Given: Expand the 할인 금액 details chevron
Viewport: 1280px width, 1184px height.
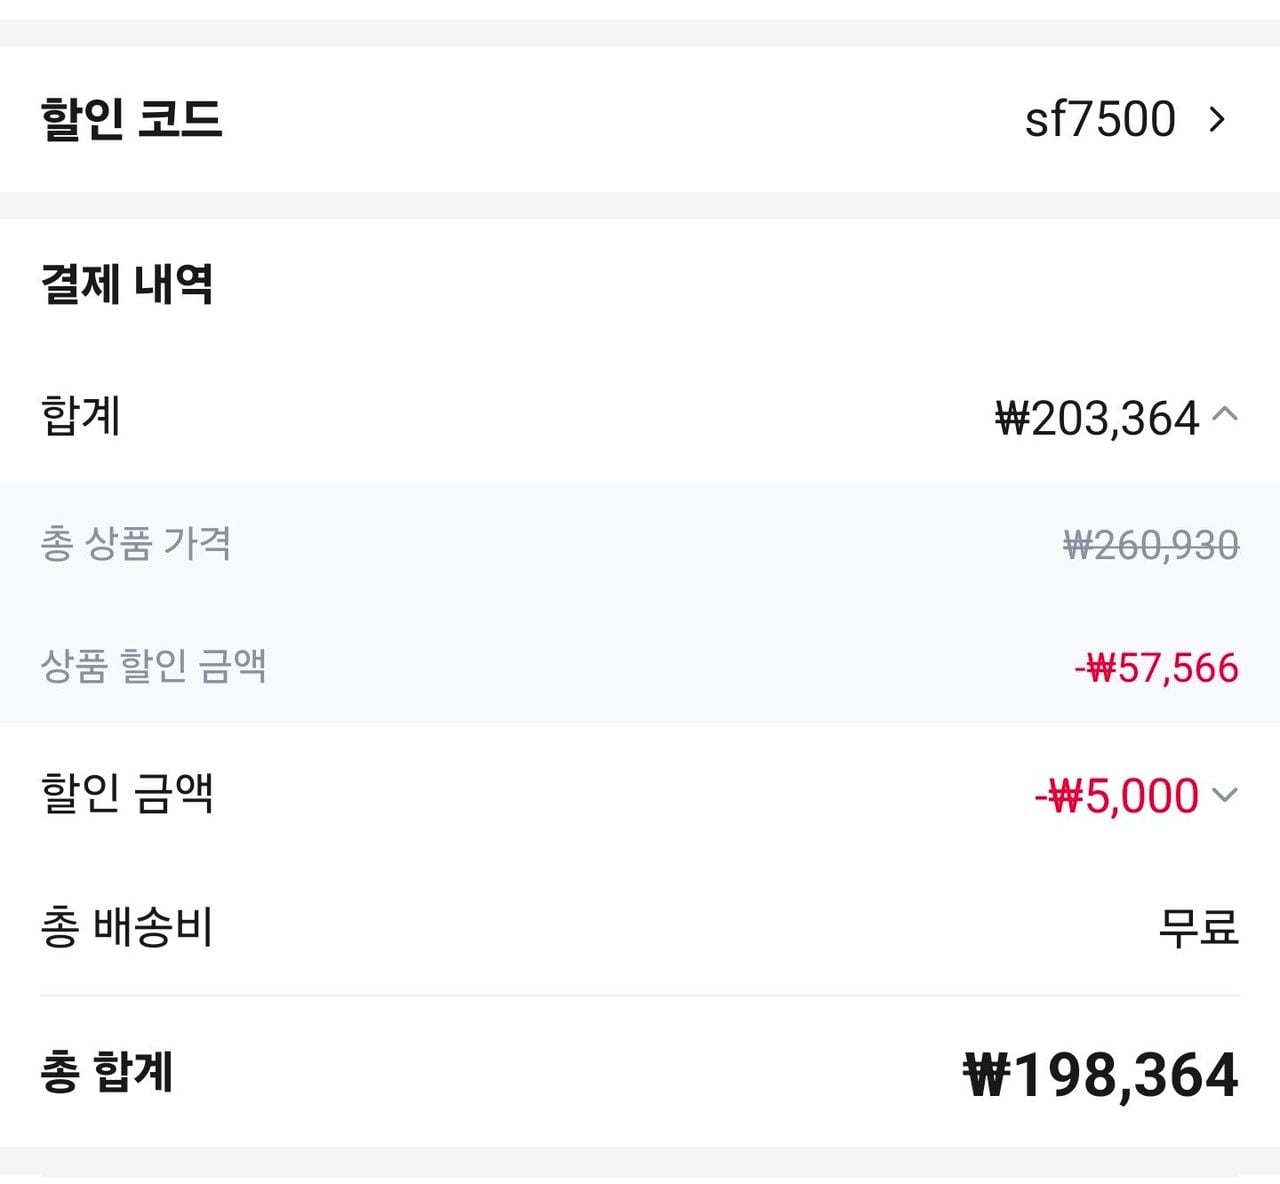Looking at the screenshot, I should (x=1225, y=795).
